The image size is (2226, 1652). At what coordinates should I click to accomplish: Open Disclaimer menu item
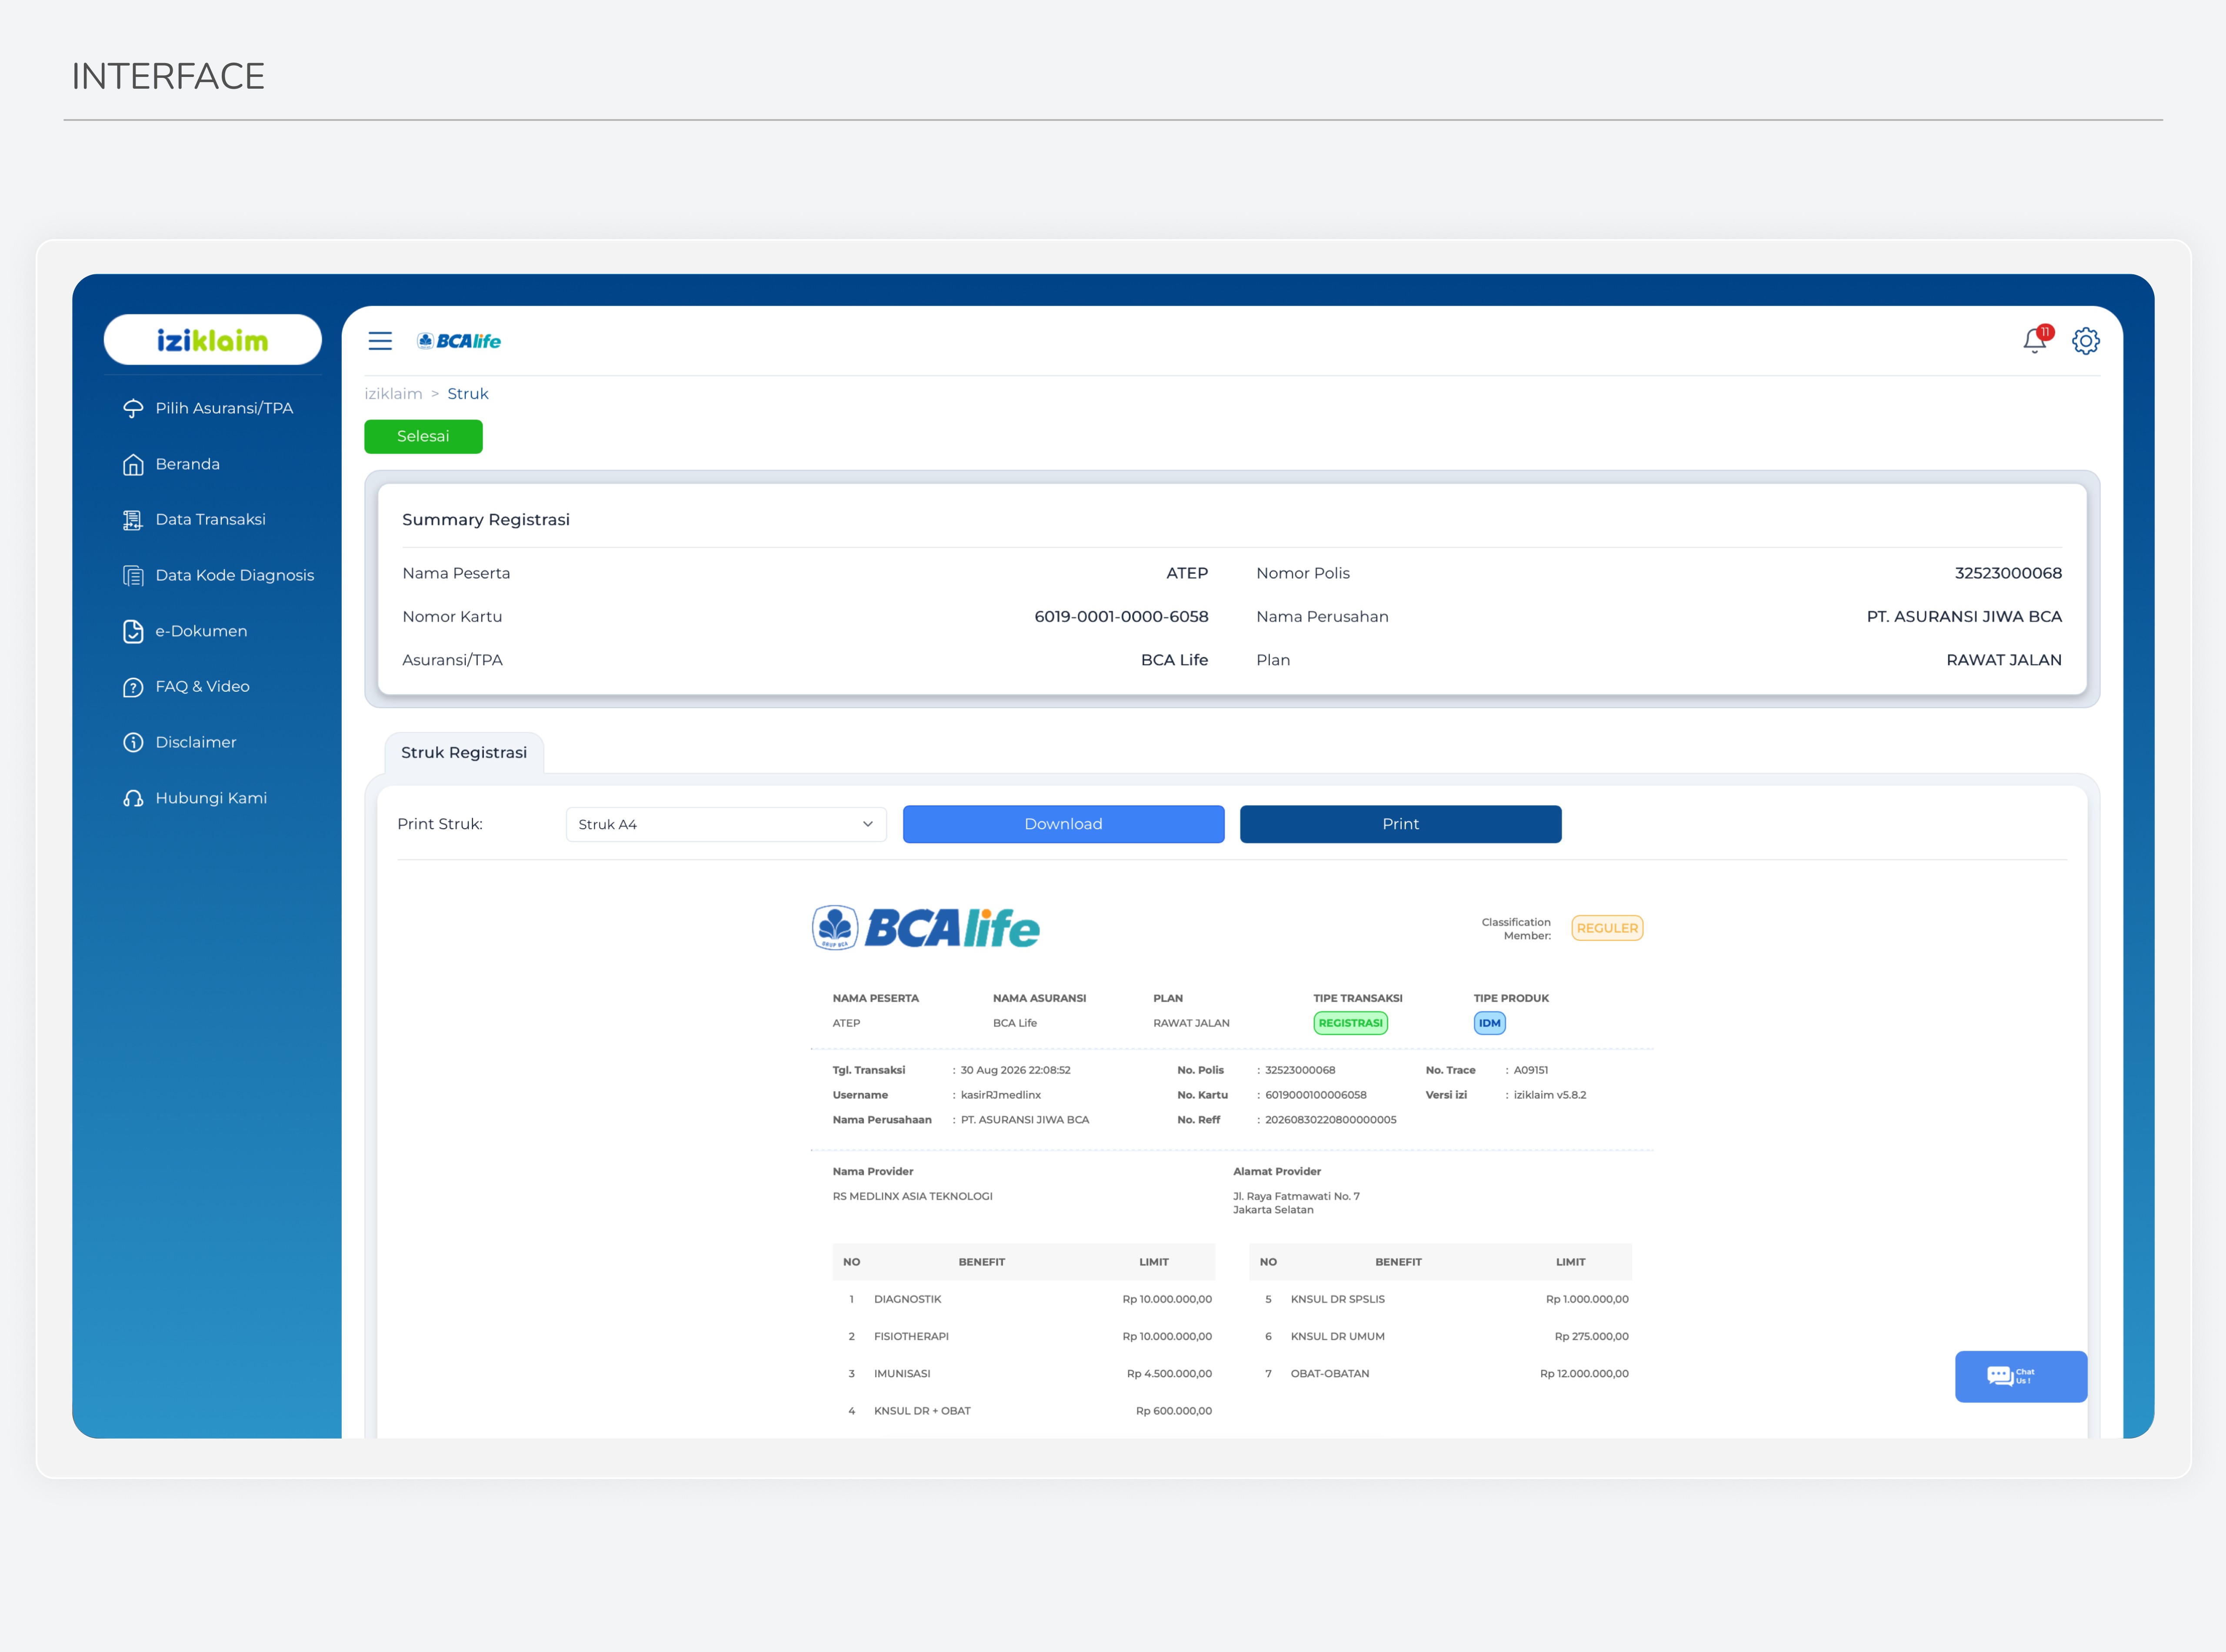click(196, 742)
